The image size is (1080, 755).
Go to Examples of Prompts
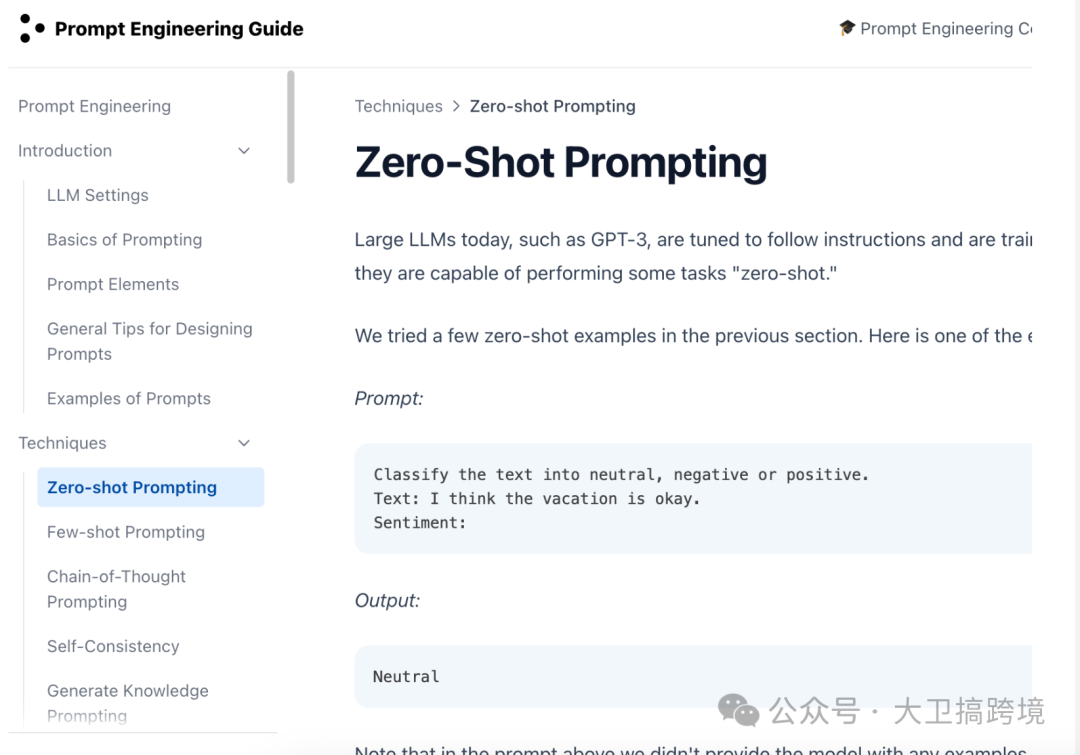[x=129, y=398]
